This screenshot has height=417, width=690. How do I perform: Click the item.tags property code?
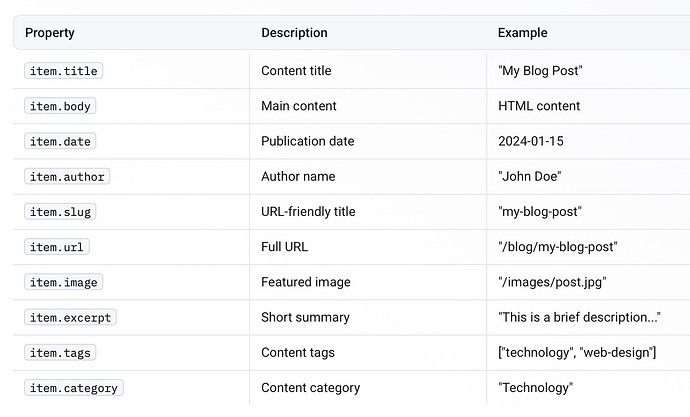click(60, 352)
